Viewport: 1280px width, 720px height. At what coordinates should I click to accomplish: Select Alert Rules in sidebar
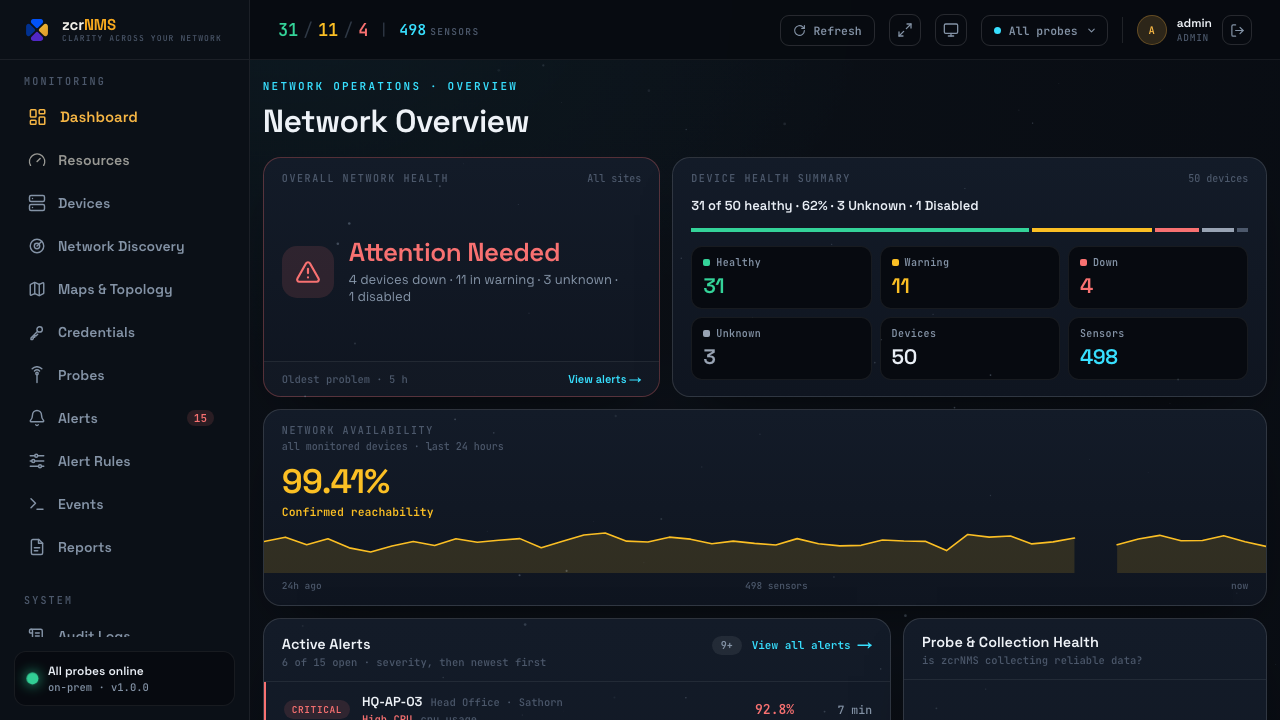tap(125, 461)
